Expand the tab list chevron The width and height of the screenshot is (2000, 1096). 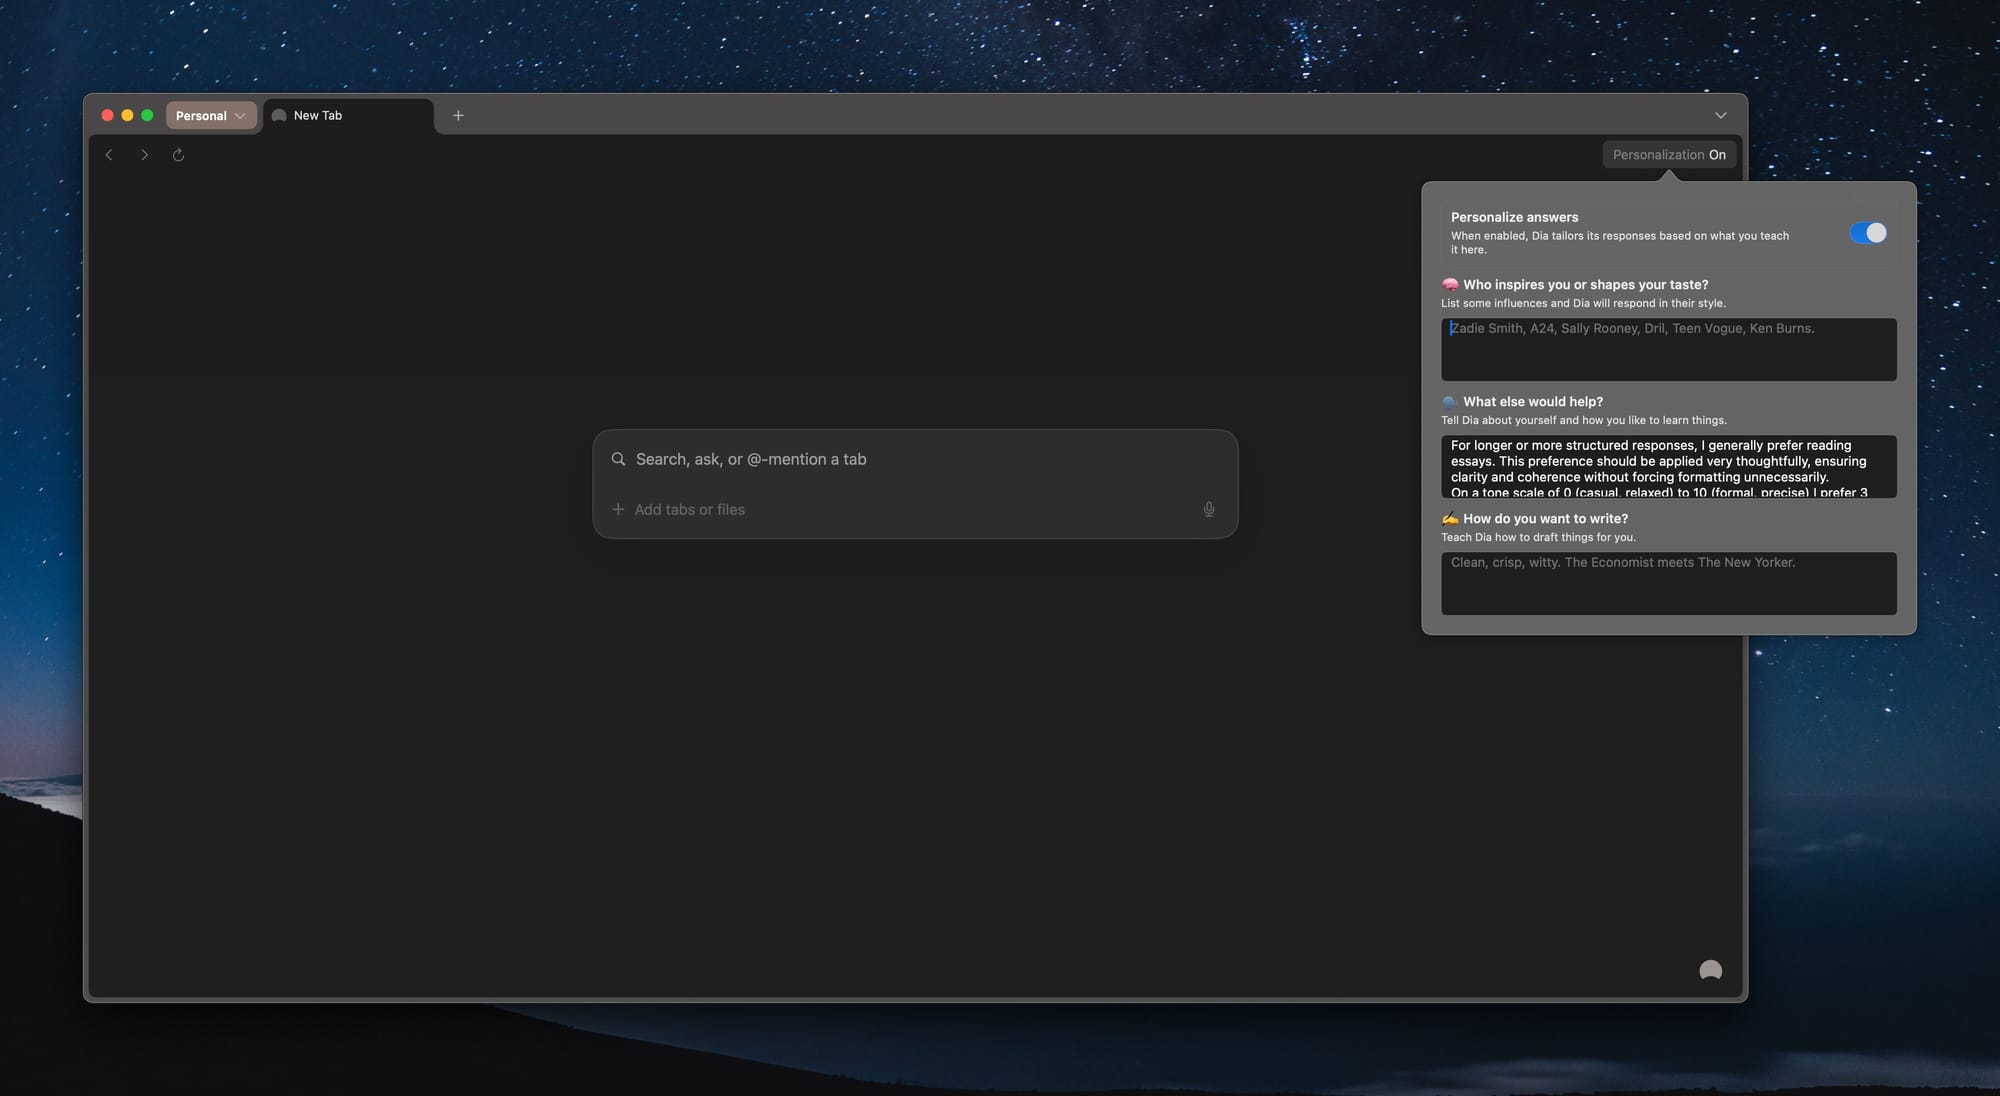(1720, 116)
